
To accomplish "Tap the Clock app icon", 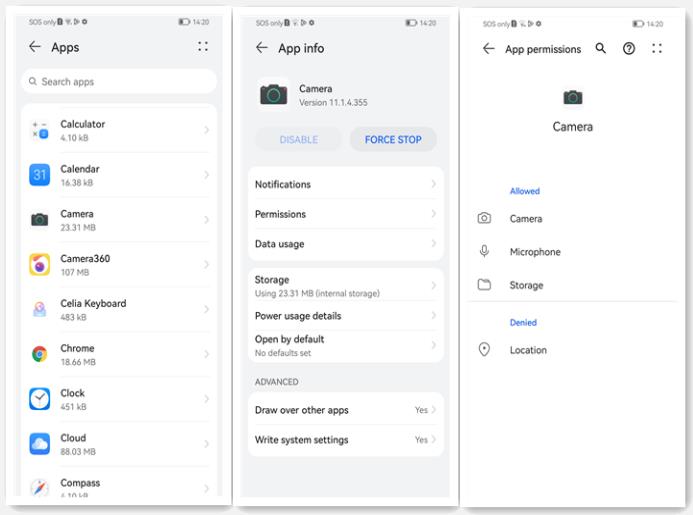I will pos(40,399).
